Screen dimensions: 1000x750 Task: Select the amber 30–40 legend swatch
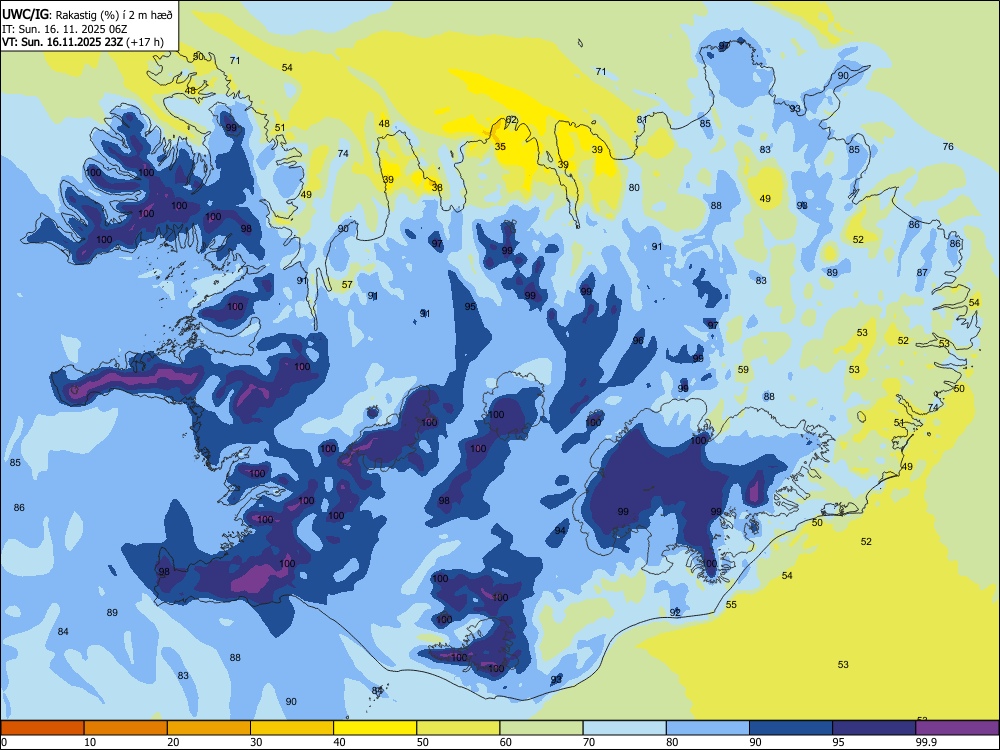click(292, 728)
